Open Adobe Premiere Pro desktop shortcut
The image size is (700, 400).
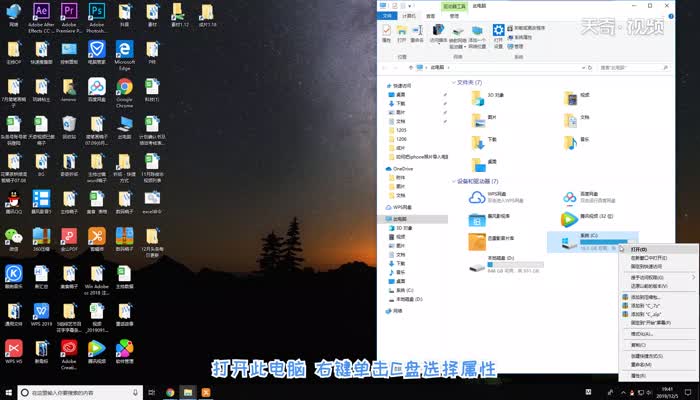(x=69, y=18)
